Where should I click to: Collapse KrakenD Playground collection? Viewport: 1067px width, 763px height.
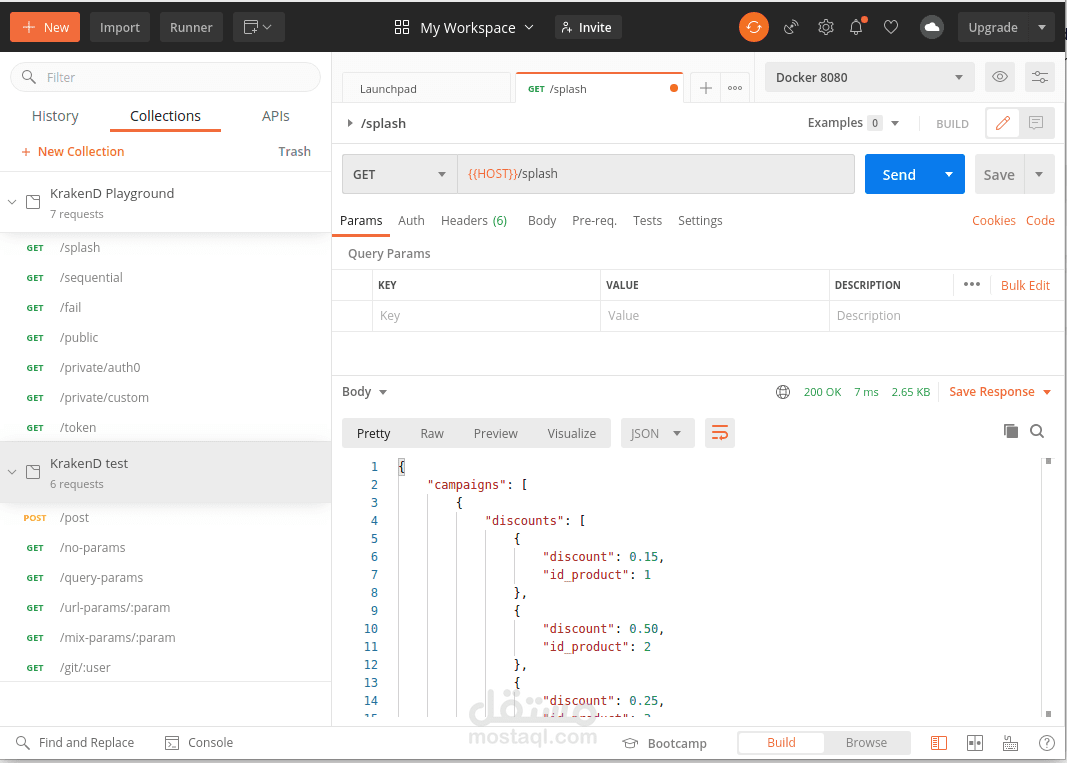pyautogui.click(x=12, y=202)
